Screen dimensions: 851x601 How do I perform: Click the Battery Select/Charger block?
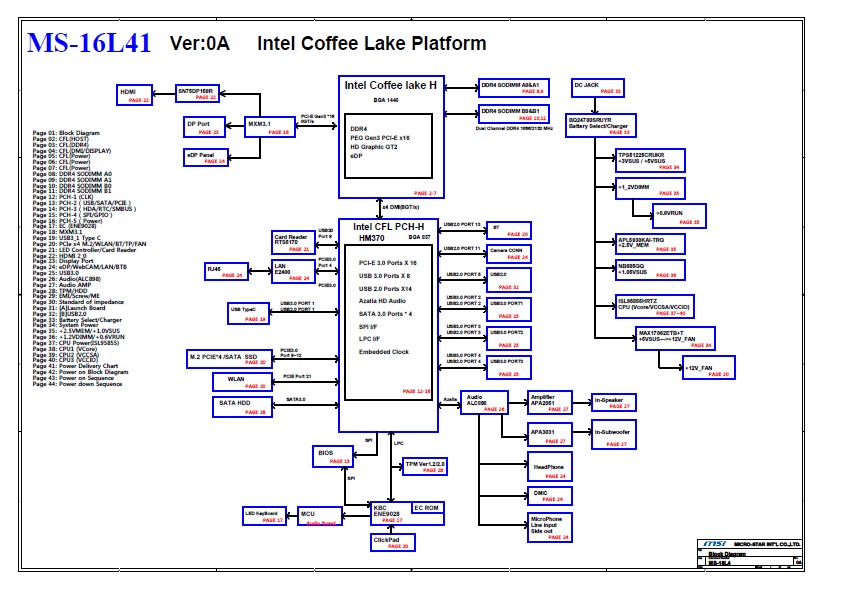point(601,125)
